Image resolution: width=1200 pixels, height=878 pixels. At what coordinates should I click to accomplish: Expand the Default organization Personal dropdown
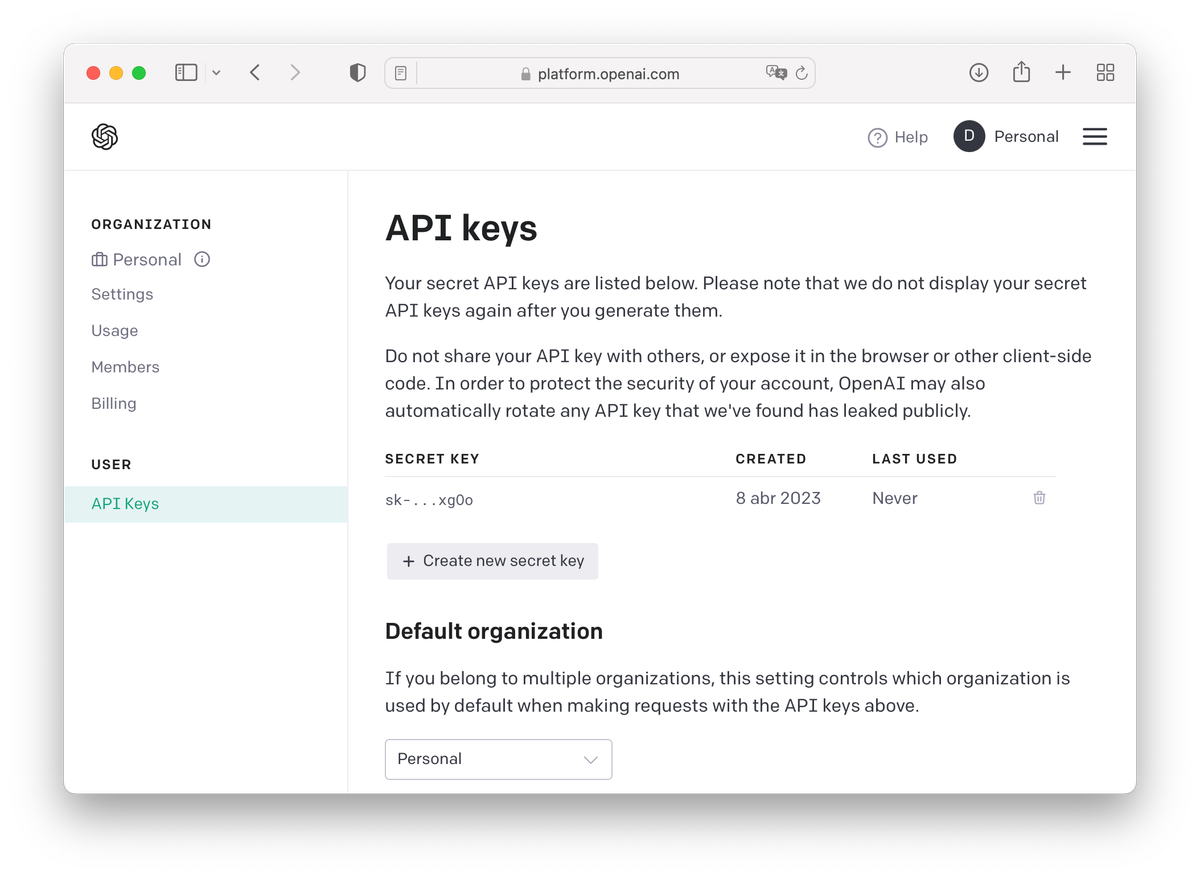coord(498,759)
